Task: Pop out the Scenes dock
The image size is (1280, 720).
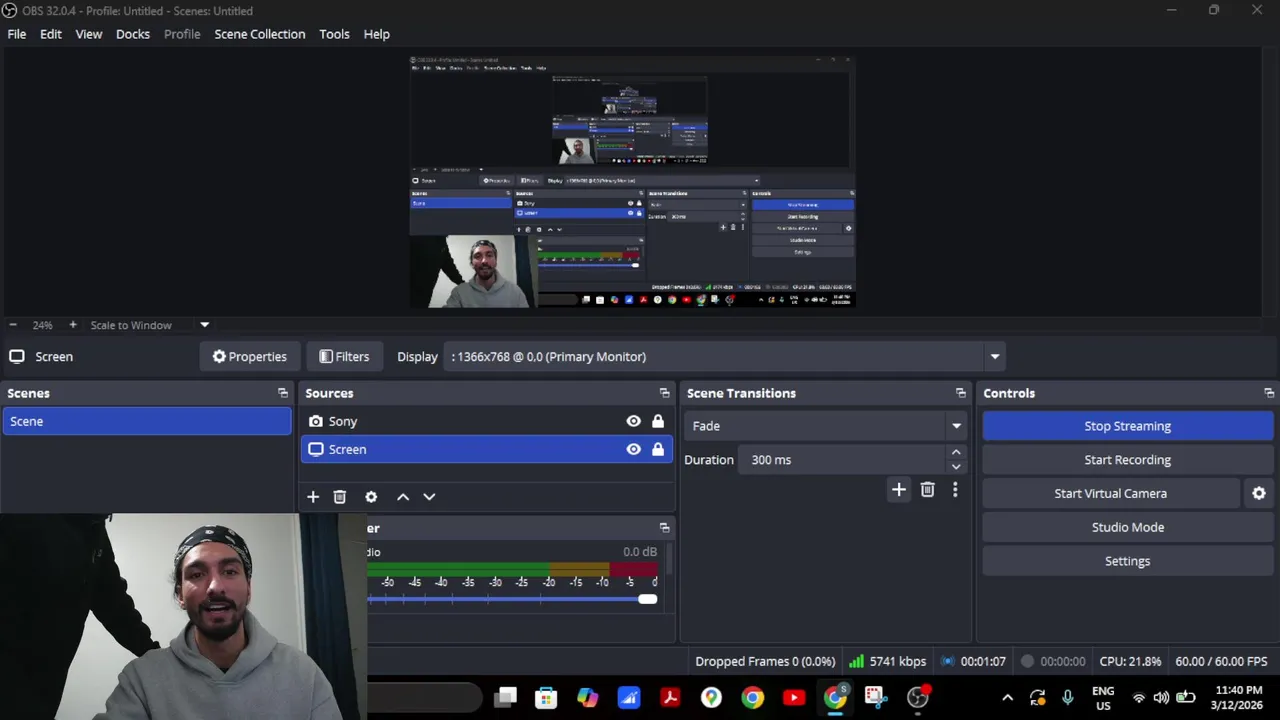Action: pyautogui.click(x=283, y=393)
